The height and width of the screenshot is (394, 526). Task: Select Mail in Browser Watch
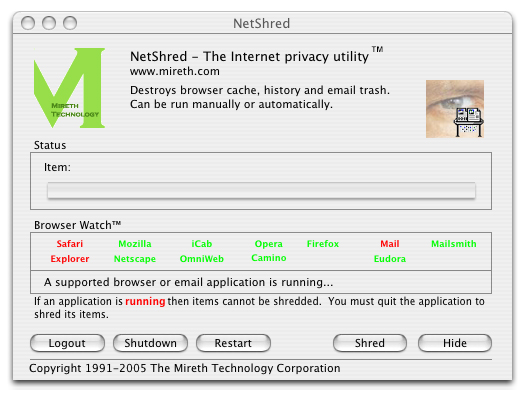[390, 244]
